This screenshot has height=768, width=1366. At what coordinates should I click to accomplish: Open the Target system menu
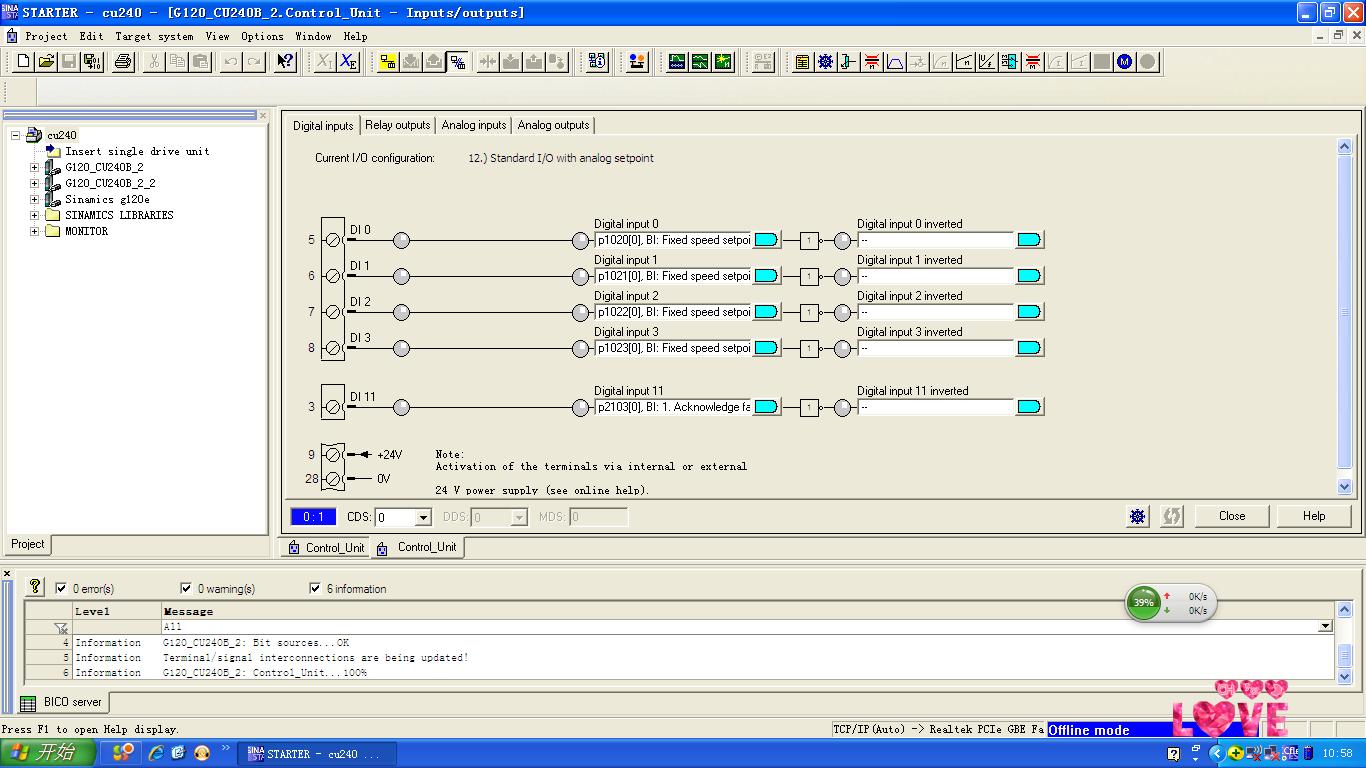pos(154,36)
